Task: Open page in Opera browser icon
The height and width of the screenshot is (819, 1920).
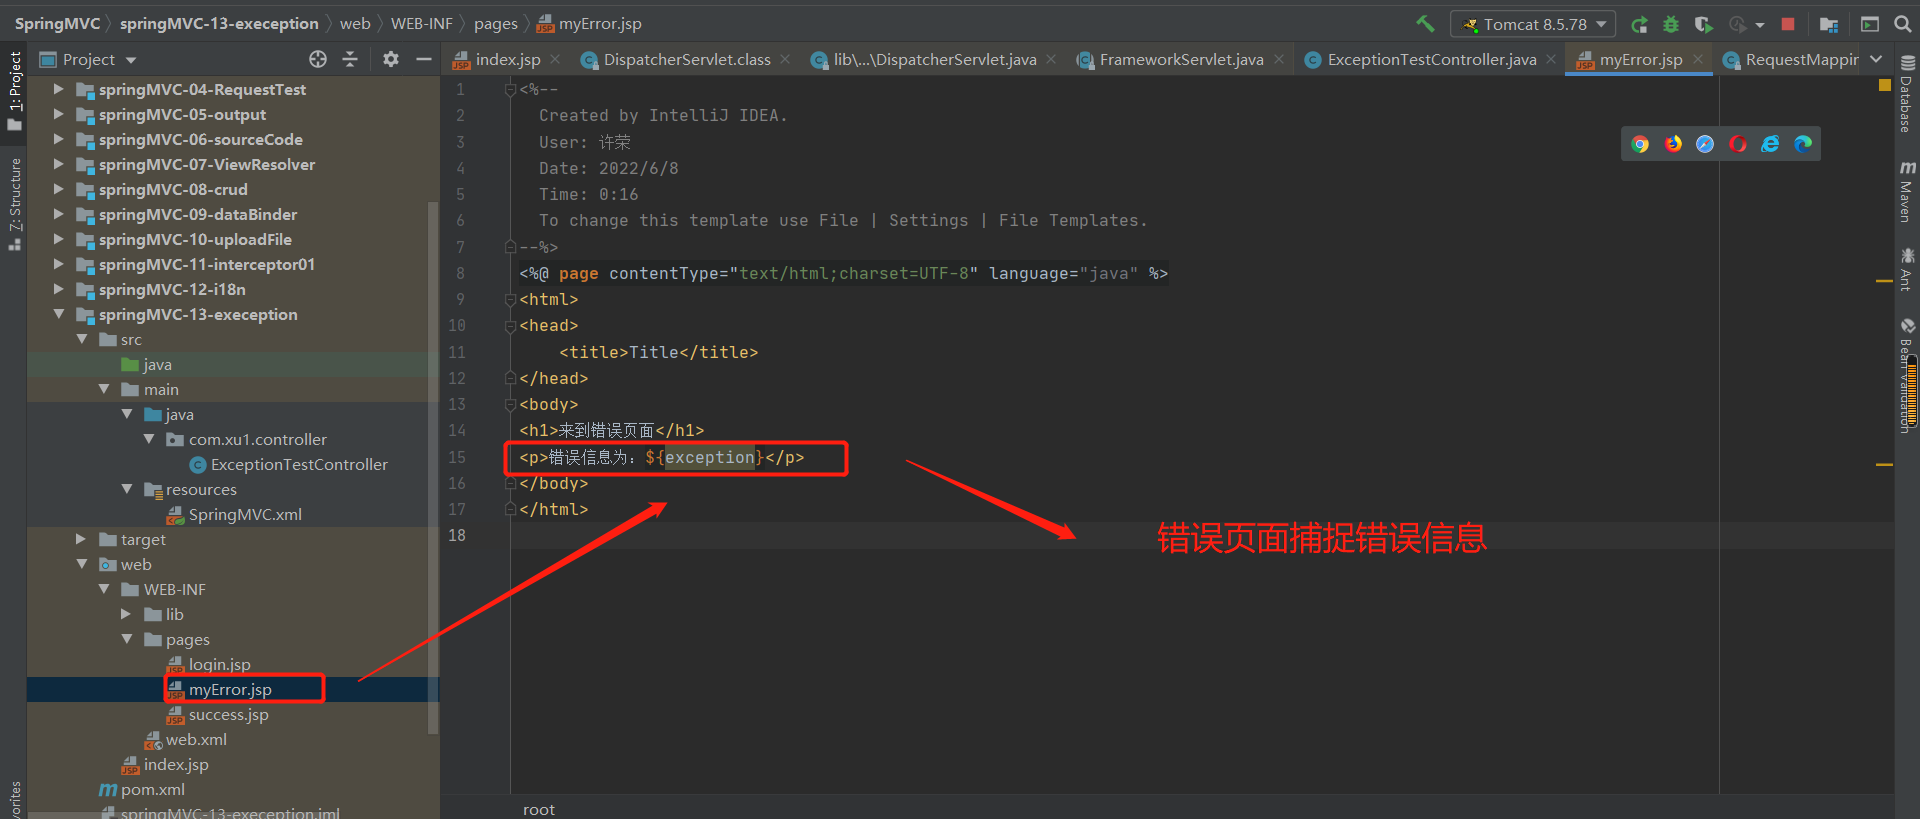Action: (x=1738, y=144)
